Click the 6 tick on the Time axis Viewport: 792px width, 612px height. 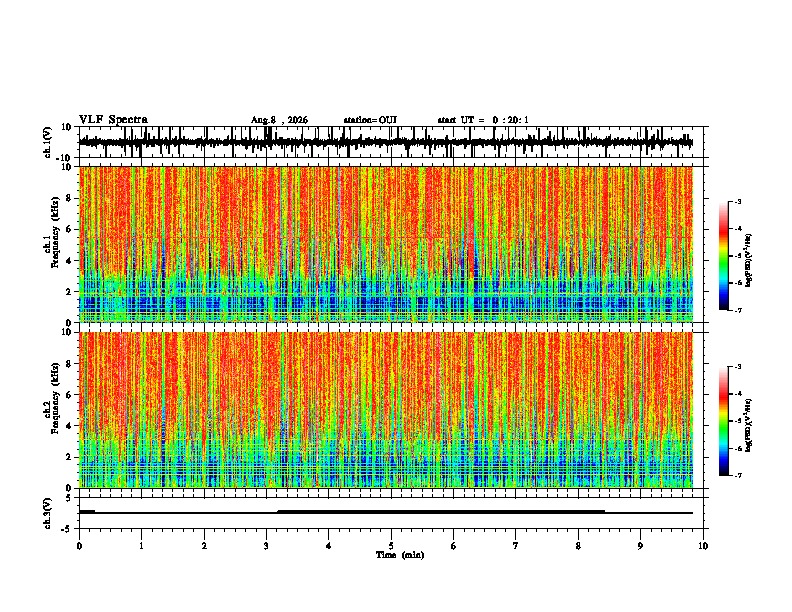454,546
